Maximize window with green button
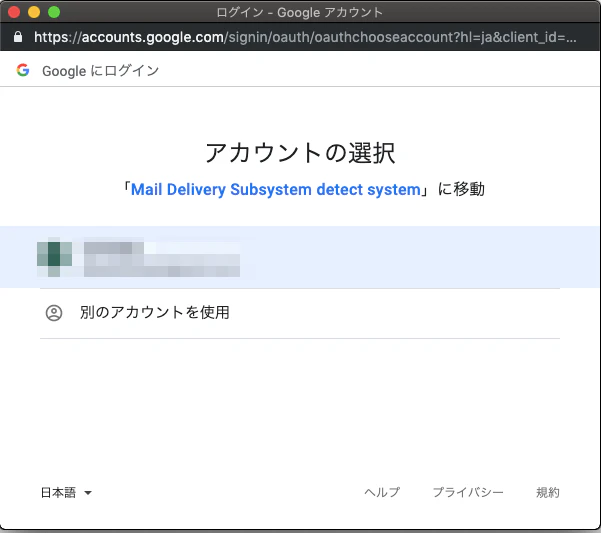601x533 pixels. (x=54, y=12)
